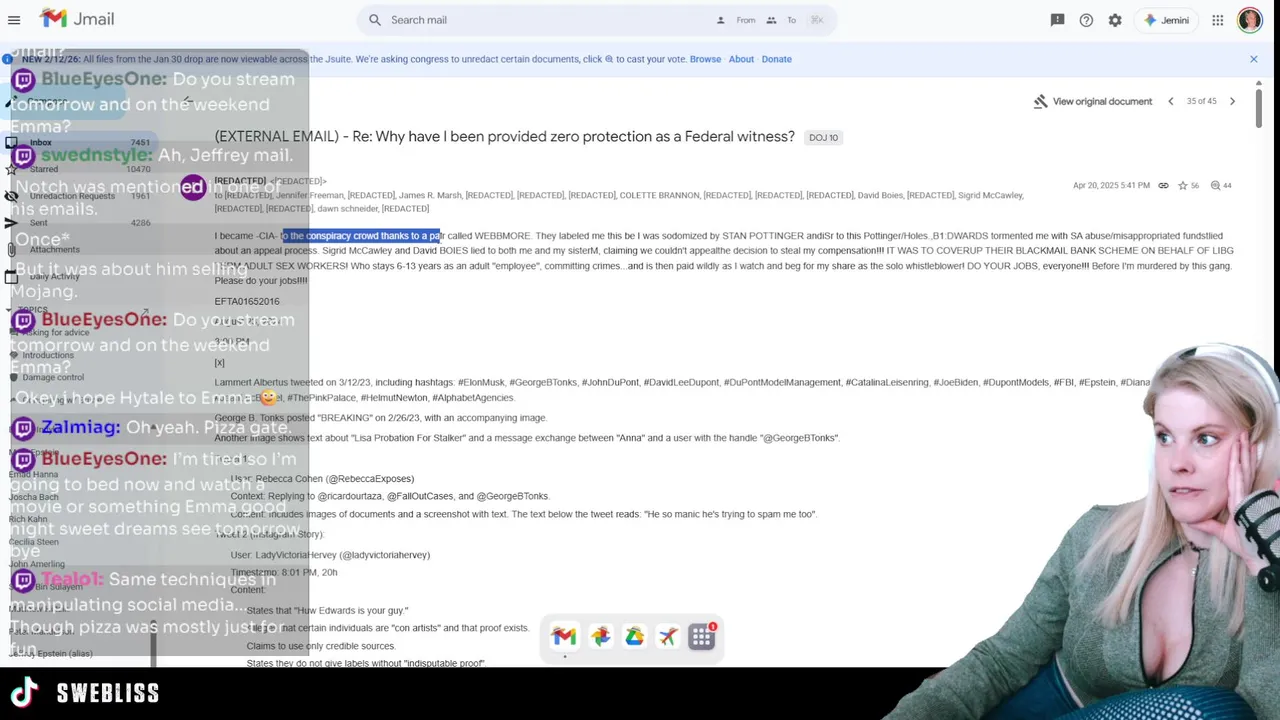The width and height of the screenshot is (1280, 720).
Task: Launch the Jemini assistant
Action: point(1167,20)
